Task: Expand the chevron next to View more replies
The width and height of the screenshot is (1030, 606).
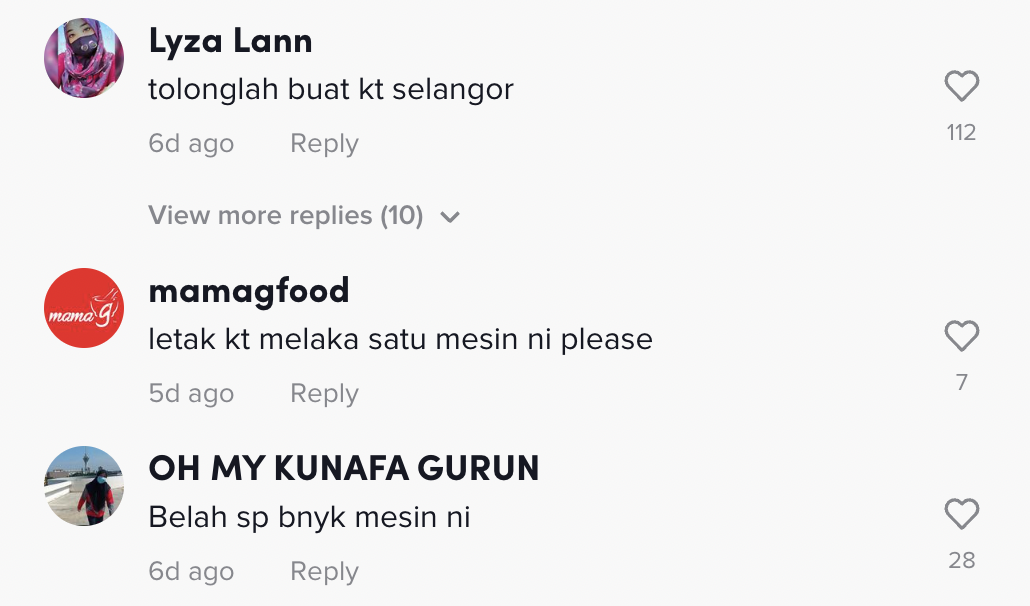Action: point(450,217)
